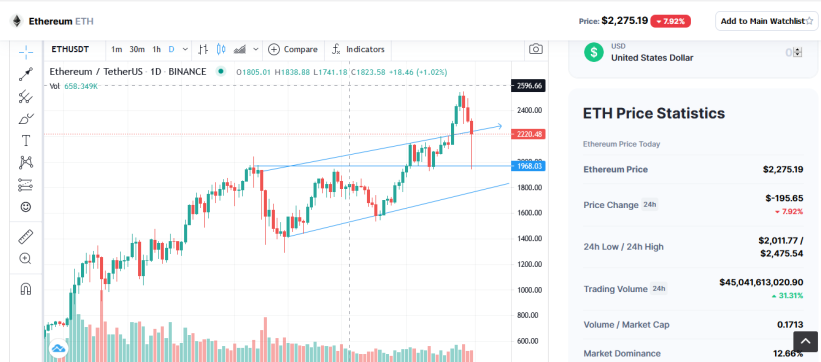Viewport: 821px width, 362px height.
Task: Select the ruler measure tool
Action: click(x=26, y=237)
